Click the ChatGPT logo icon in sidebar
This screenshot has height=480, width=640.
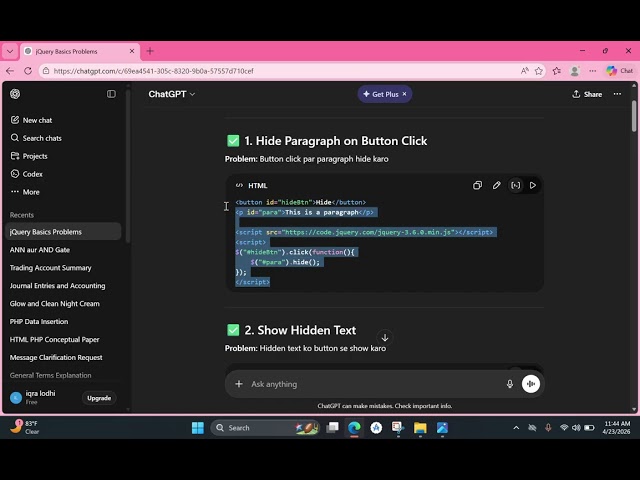coord(15,94)
